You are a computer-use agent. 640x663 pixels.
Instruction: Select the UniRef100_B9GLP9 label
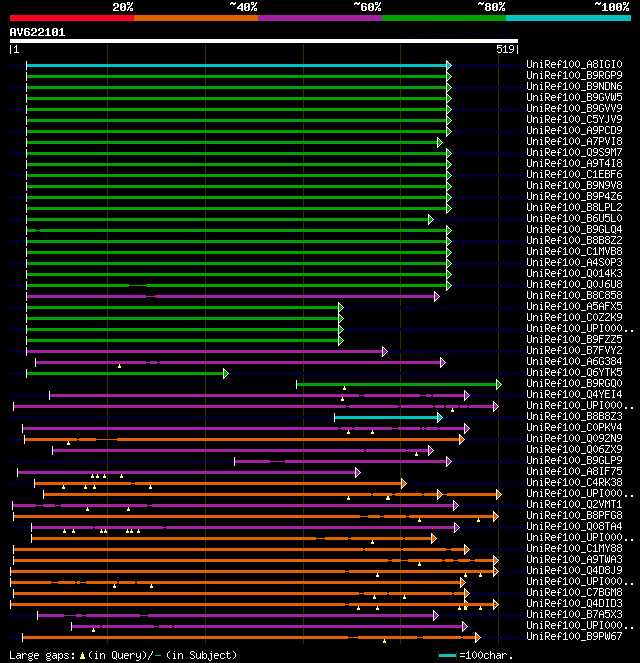tap(574, 460)
